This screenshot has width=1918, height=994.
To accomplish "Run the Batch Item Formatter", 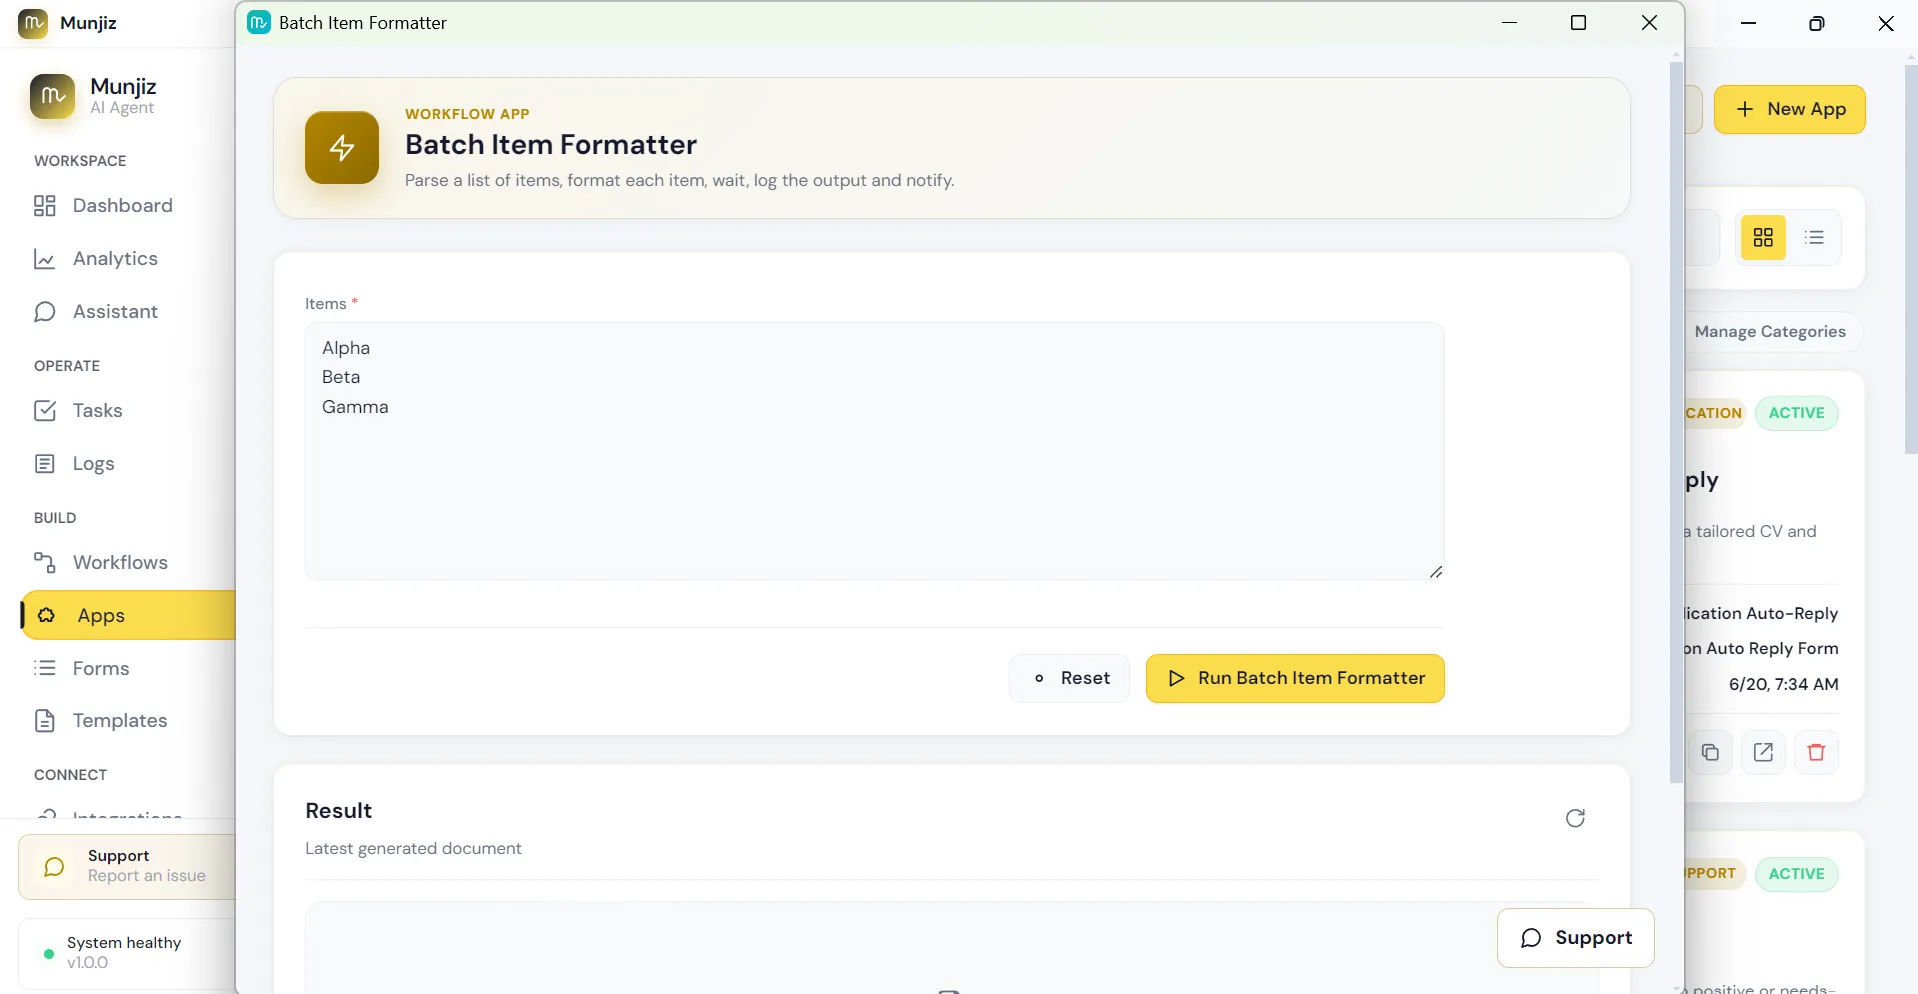I will (1295, 678).
